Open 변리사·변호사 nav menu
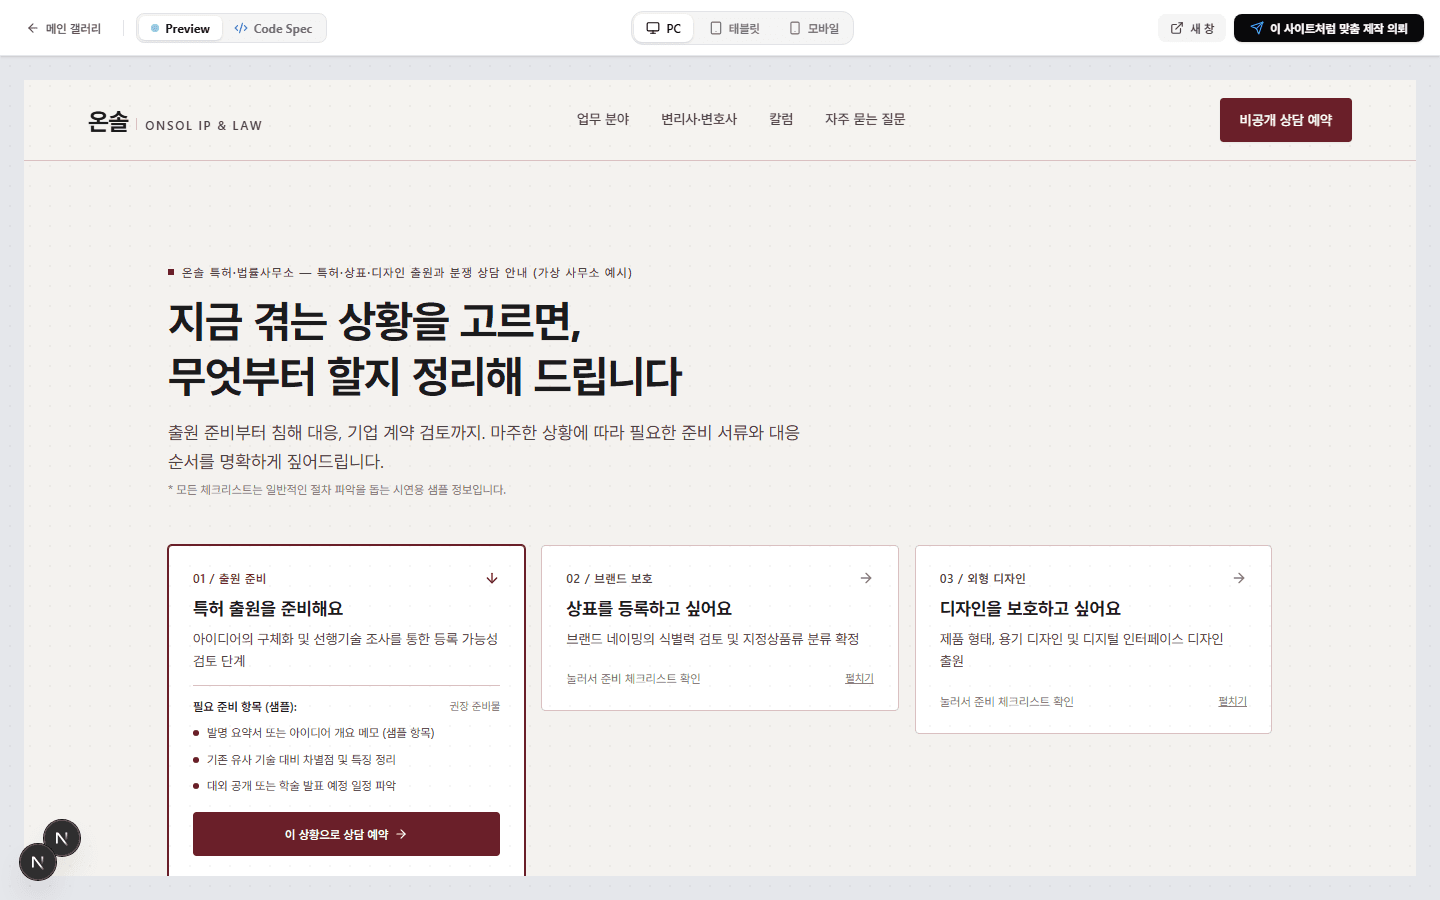Image resolution: width=1440 pixels, height=900 pixels. pyautogui.click(x=699, y=119)
